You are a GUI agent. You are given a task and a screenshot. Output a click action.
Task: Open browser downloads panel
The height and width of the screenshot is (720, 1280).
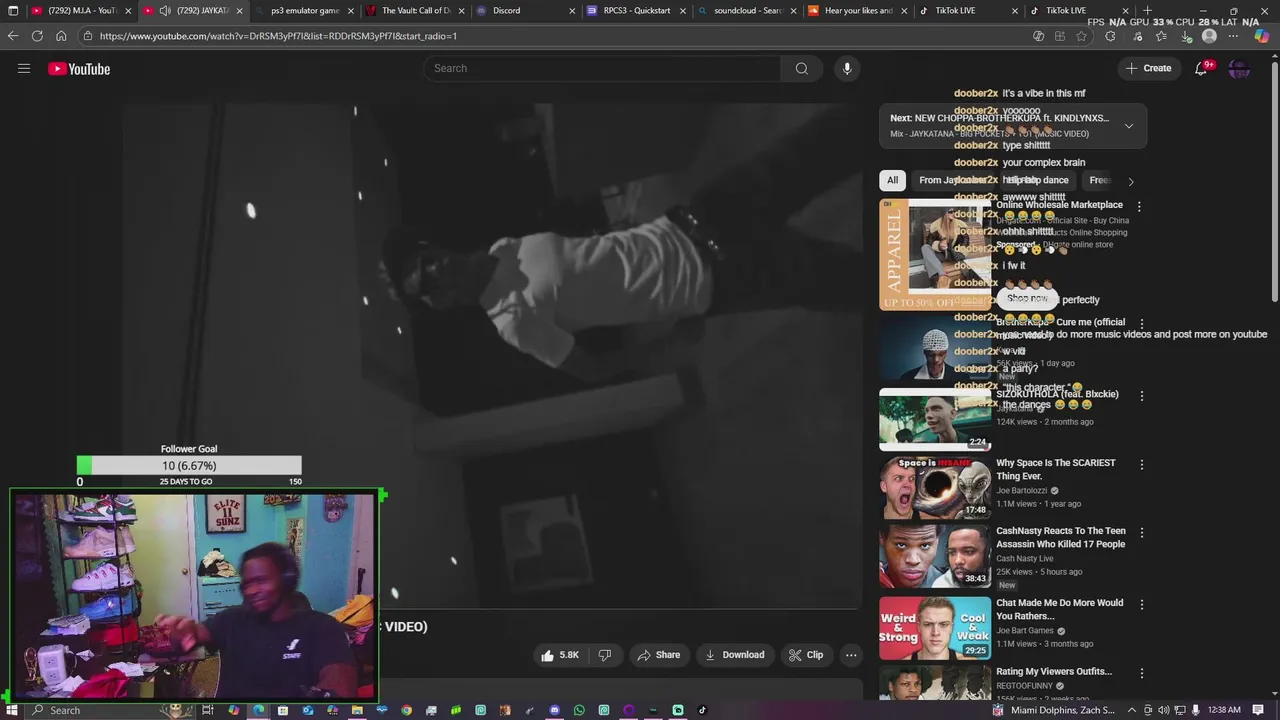1186,36
